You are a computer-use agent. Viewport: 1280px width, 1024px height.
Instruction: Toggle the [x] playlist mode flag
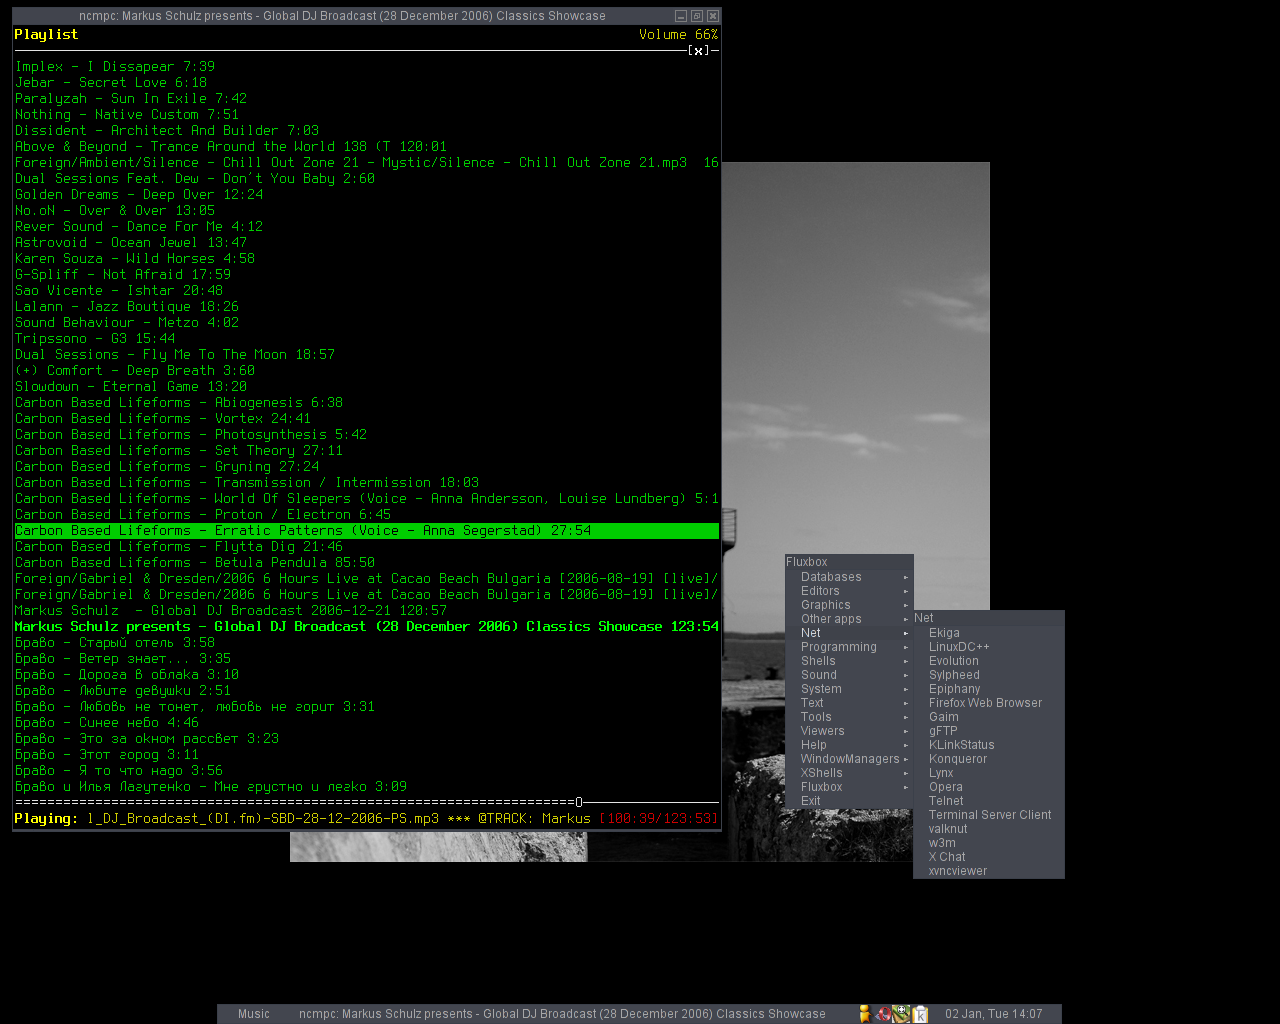(699, 51)
